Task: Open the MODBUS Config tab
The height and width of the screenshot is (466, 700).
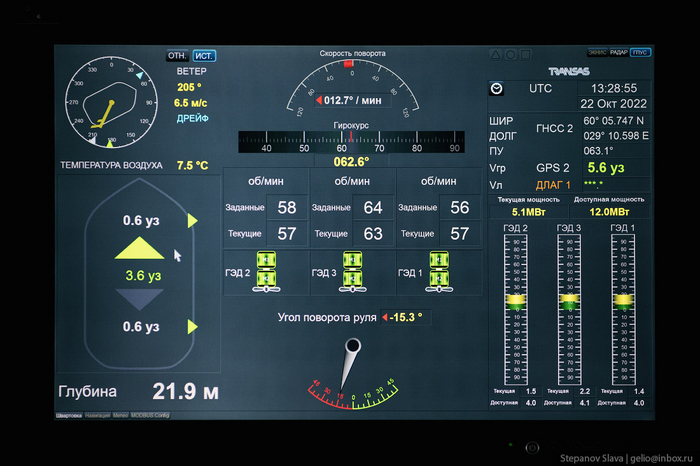Action: click(x=150, y=414)
